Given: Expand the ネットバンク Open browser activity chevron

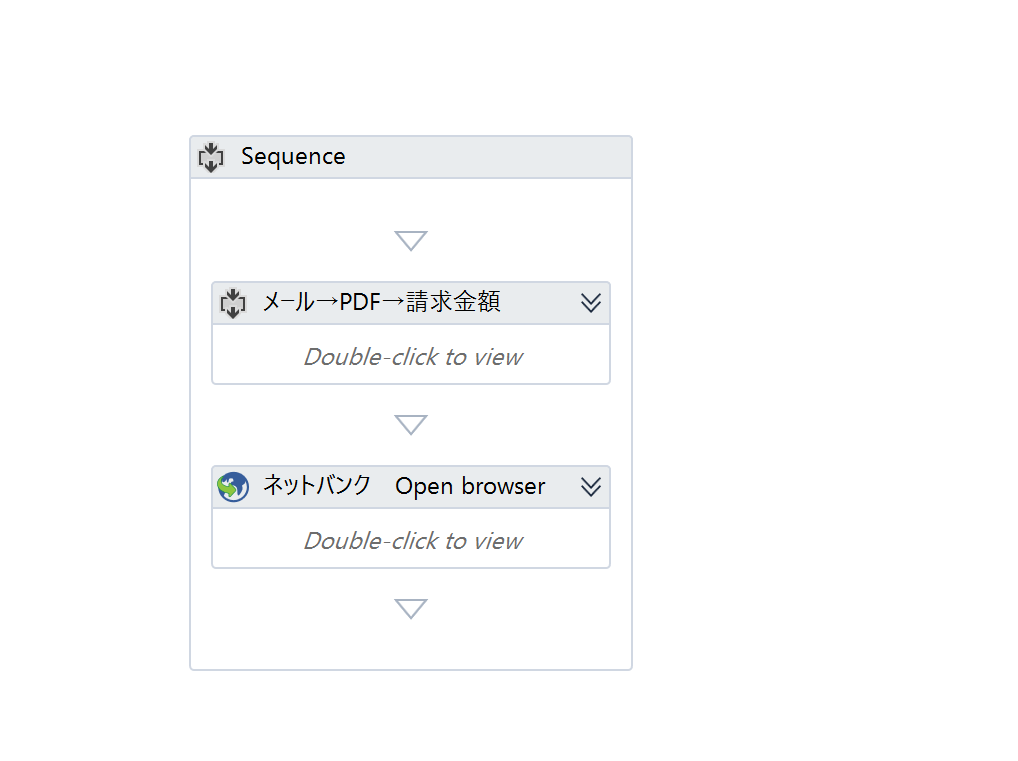Looking at the screenshot, I should coord(591,486).
